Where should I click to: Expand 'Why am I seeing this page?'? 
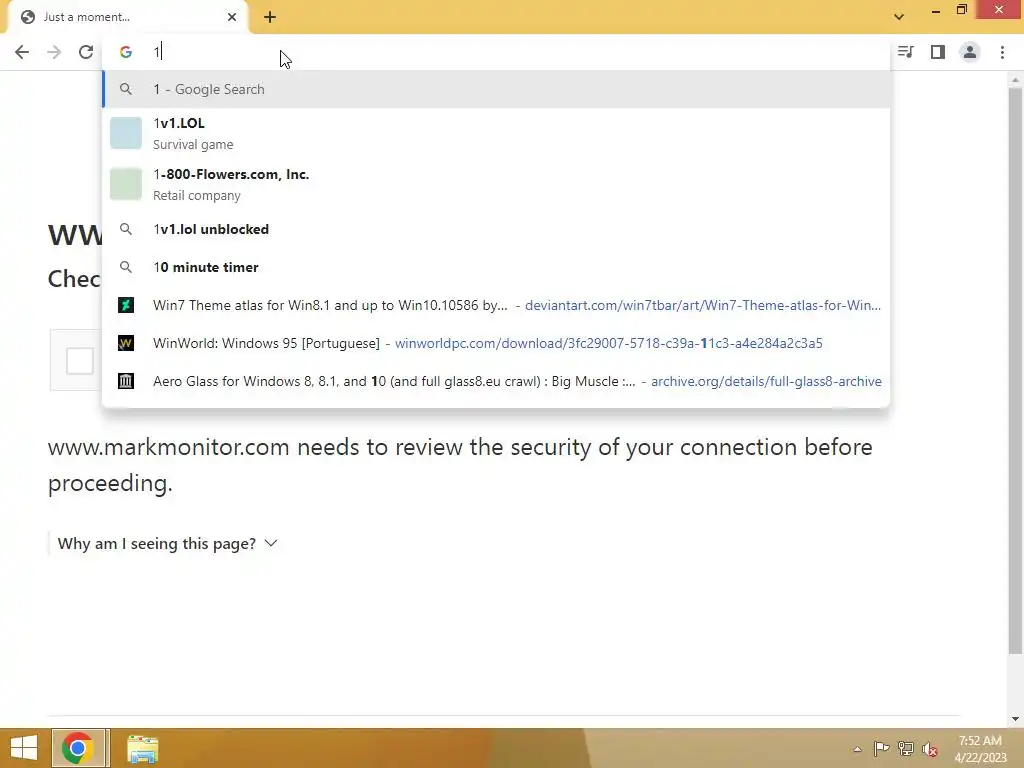tap(167, 543)
